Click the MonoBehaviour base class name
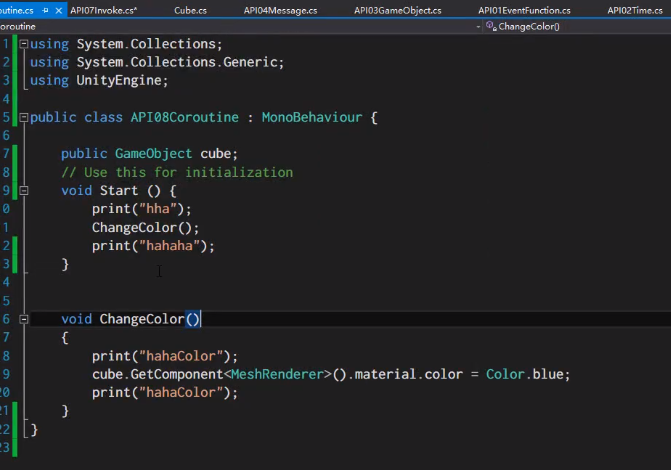 312,117
